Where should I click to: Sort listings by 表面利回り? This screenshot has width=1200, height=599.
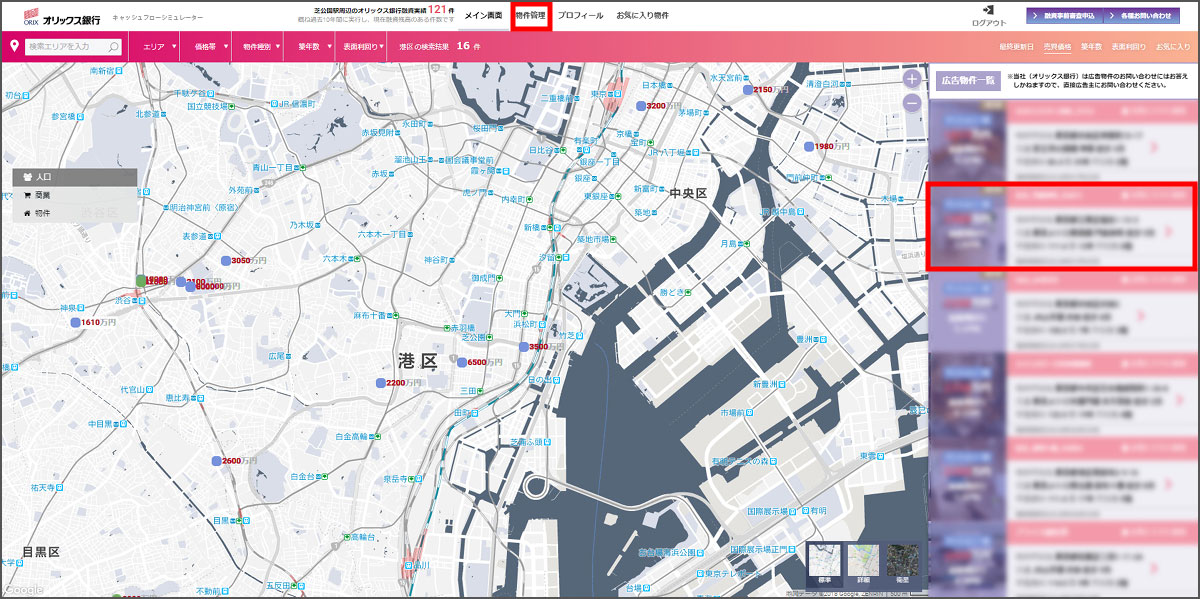1128,47
